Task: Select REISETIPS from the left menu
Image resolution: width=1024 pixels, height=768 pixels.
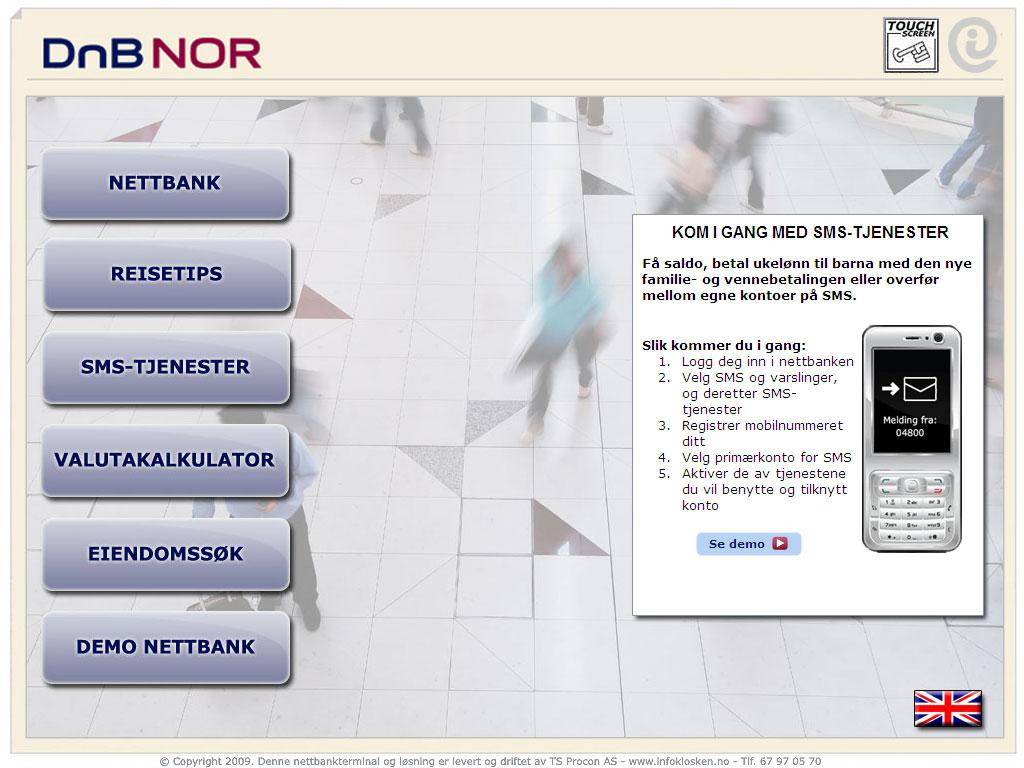Action: coord(166,274)
